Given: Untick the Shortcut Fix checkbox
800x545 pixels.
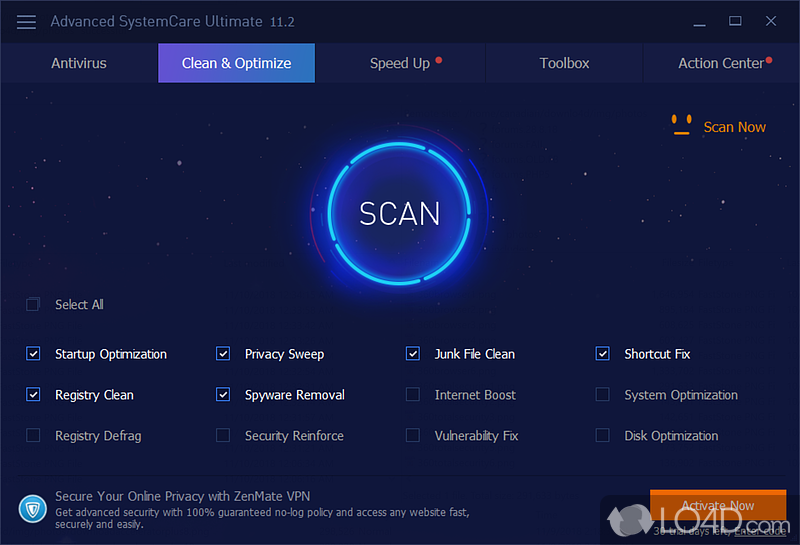Looking at the screenshot, I should (x=603, y=354).
